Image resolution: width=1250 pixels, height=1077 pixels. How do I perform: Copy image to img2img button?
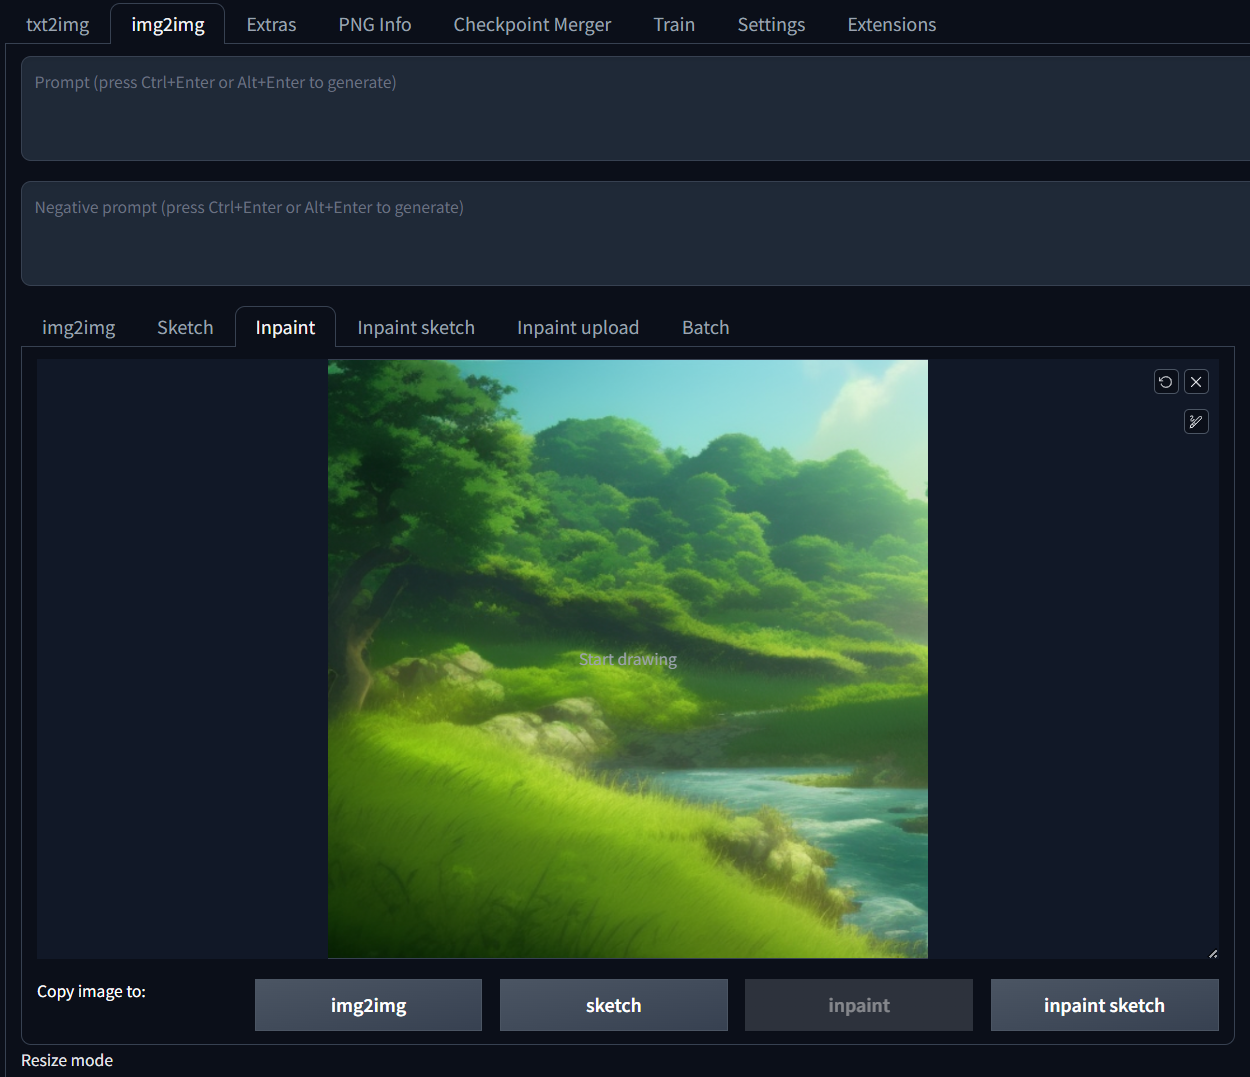pyautogui.click(x=368, y=1005)
